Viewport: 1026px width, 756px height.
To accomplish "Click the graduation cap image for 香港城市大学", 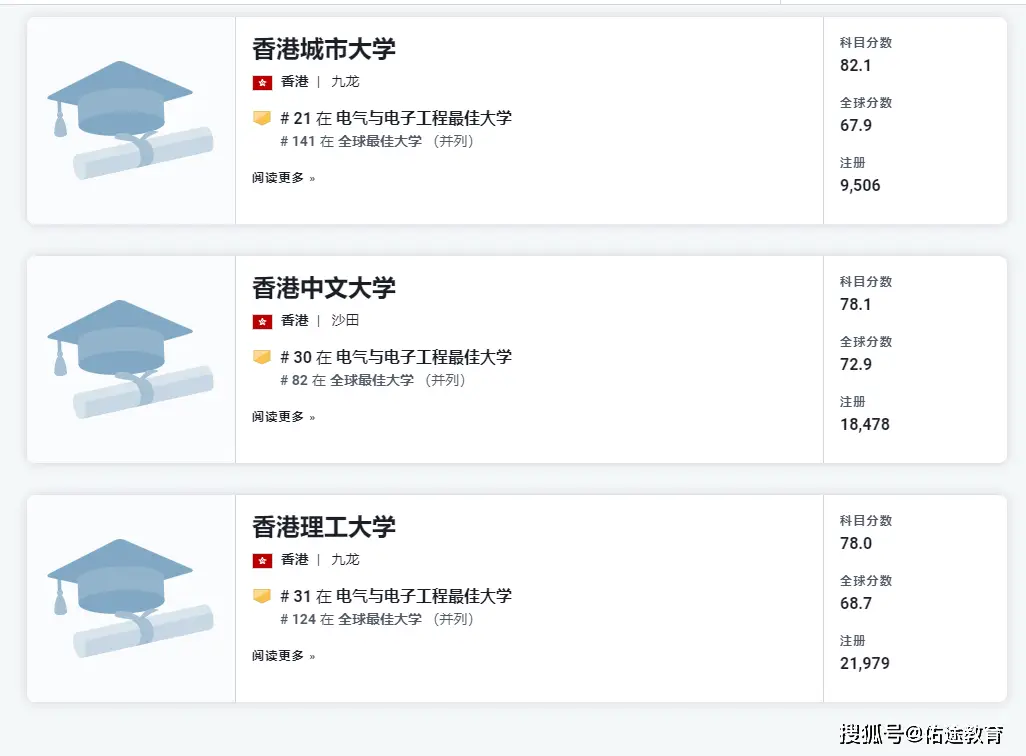I will (130, 120).
